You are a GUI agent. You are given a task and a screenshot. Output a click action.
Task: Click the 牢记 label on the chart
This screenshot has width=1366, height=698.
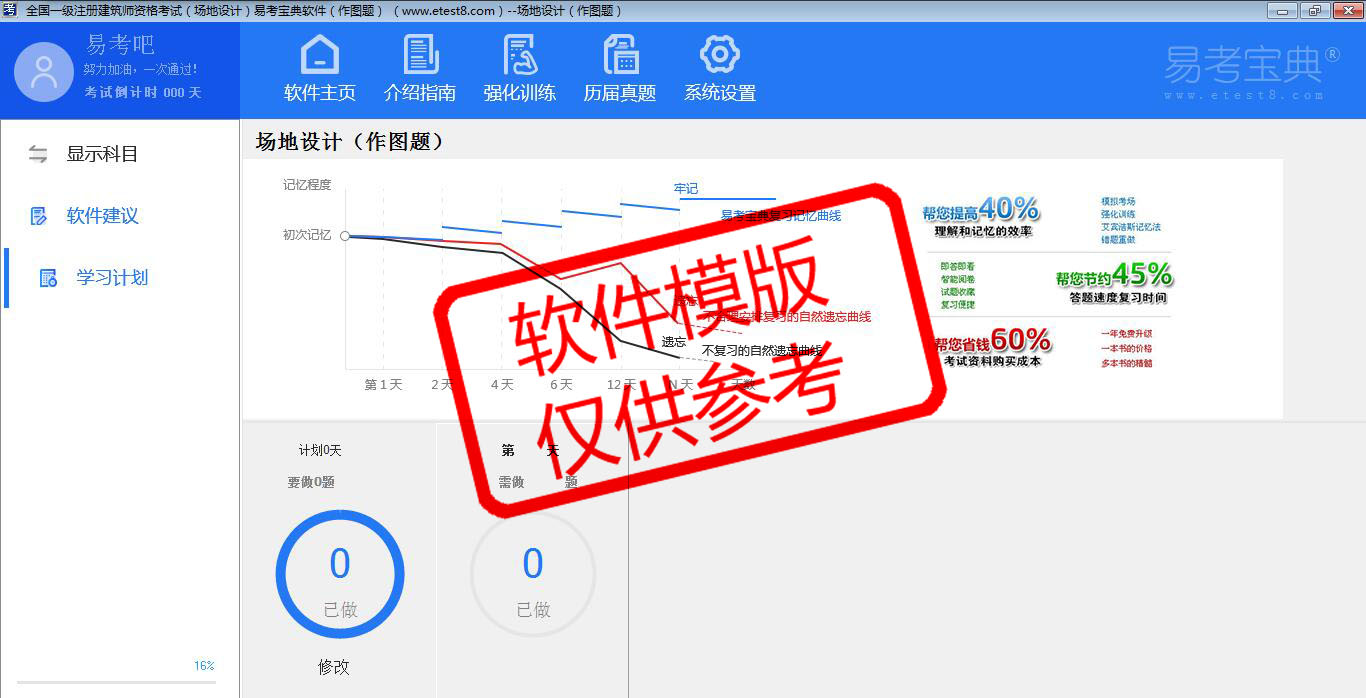tap(686, 188)
